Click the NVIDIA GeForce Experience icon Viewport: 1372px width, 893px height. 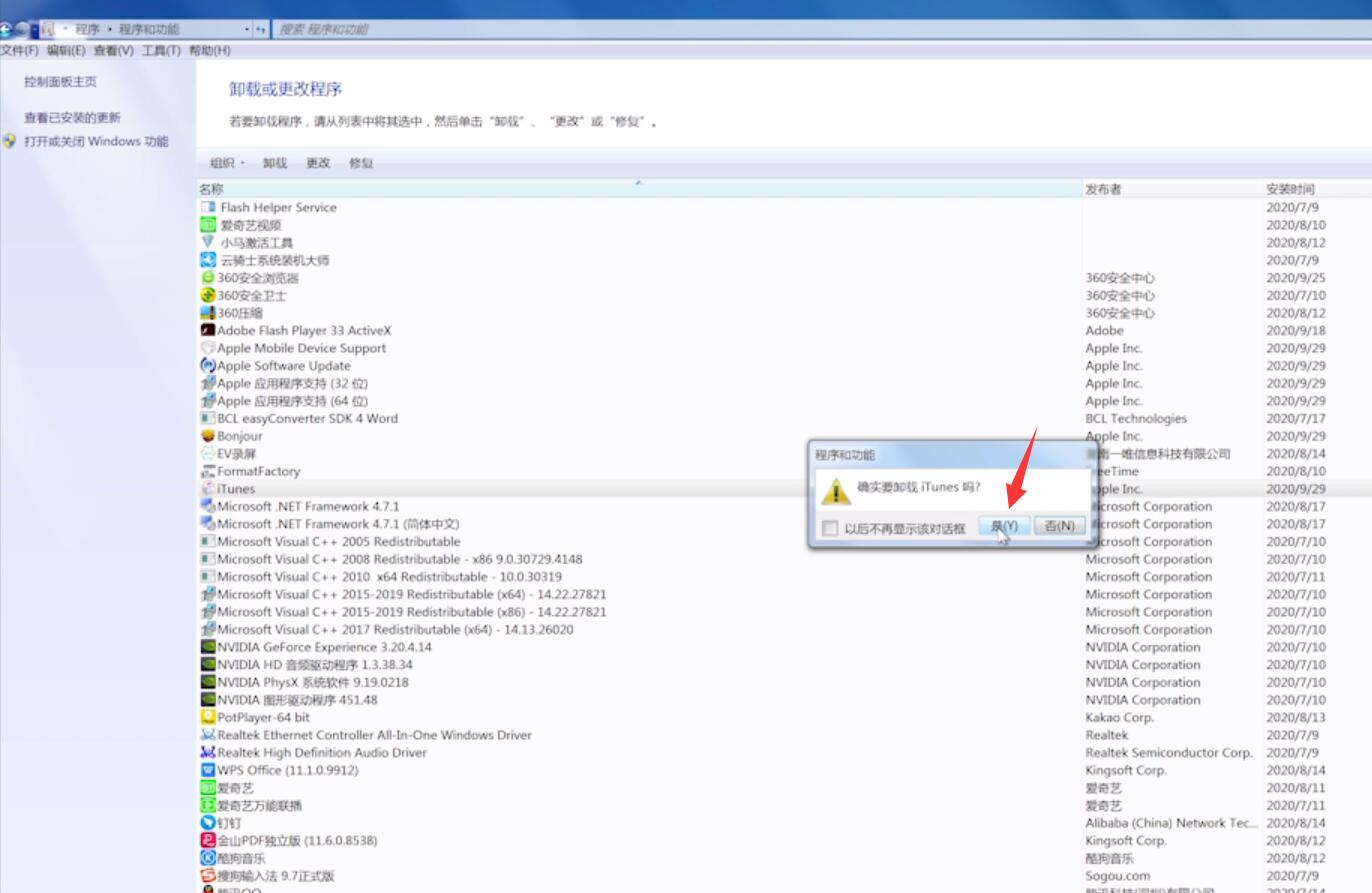click(x=208, y=647)
